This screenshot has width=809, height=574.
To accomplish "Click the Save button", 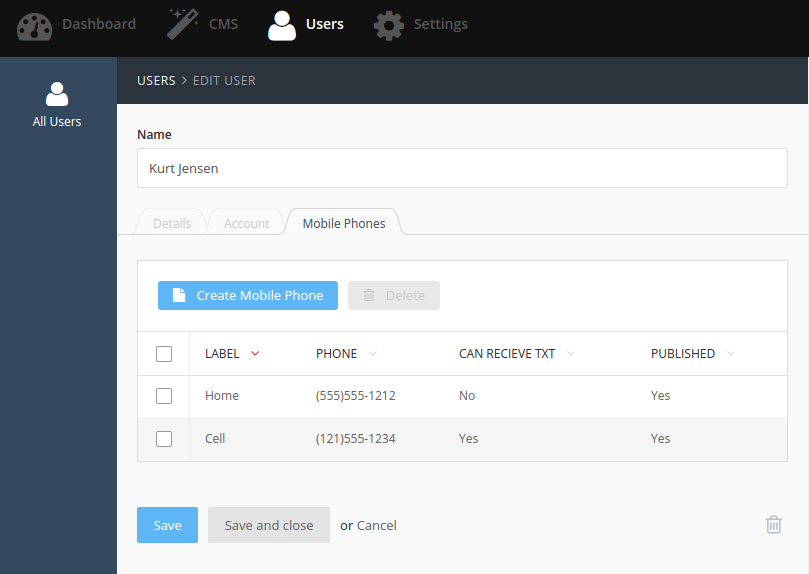I will [167, 525].
